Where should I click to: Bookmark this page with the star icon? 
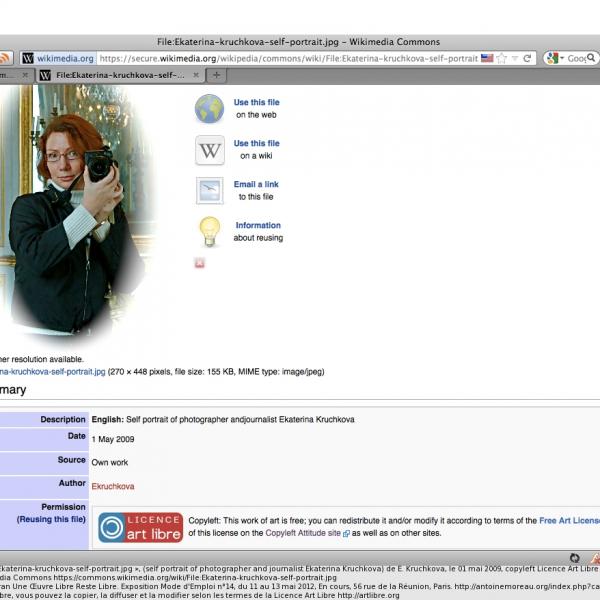point(501,58)
